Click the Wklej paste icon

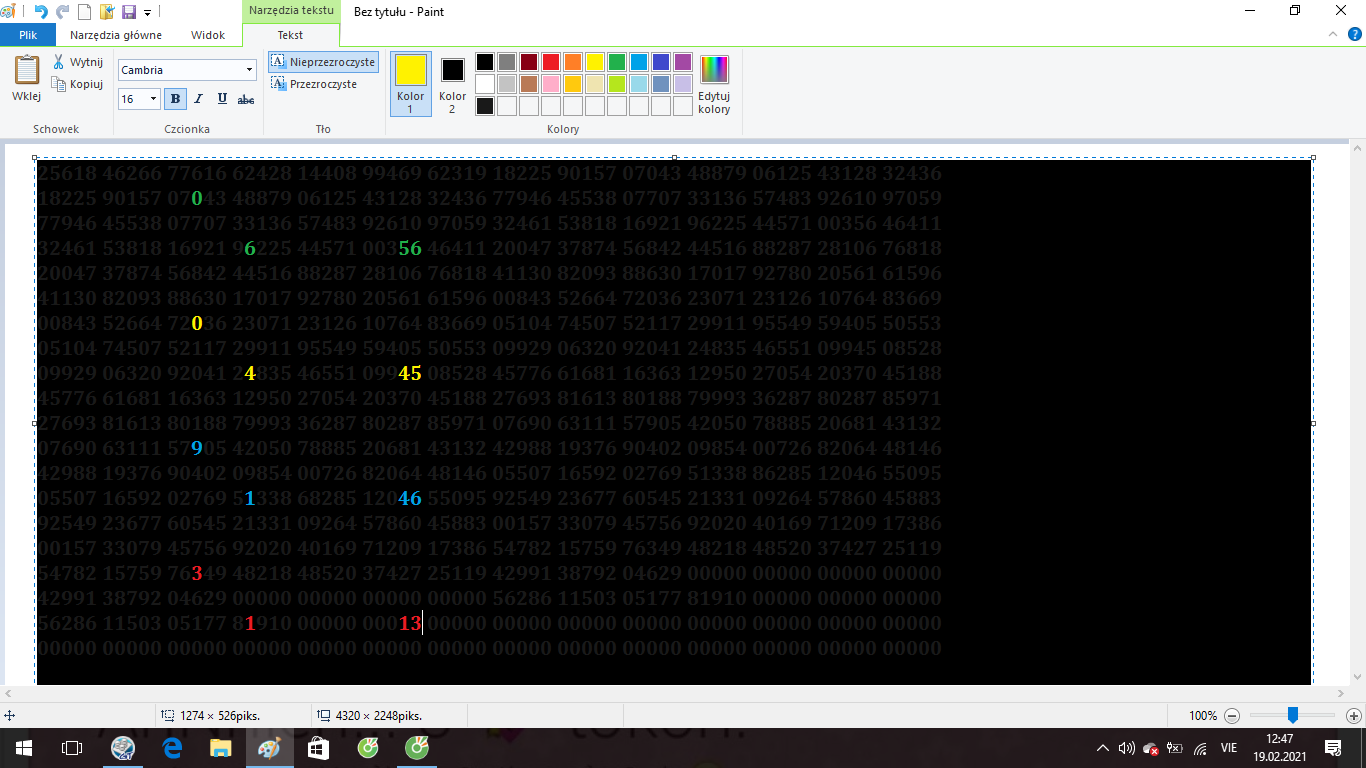click(x=26, y=72)
